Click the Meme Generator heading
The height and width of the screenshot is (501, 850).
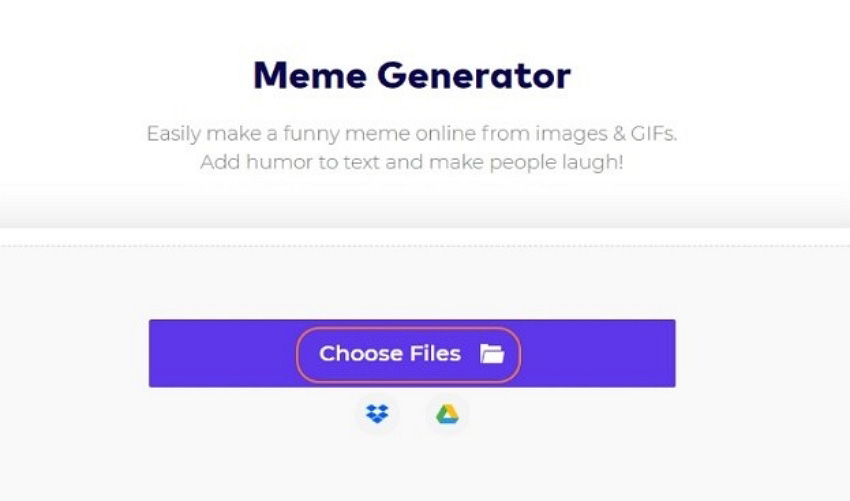tap(412, 75)
